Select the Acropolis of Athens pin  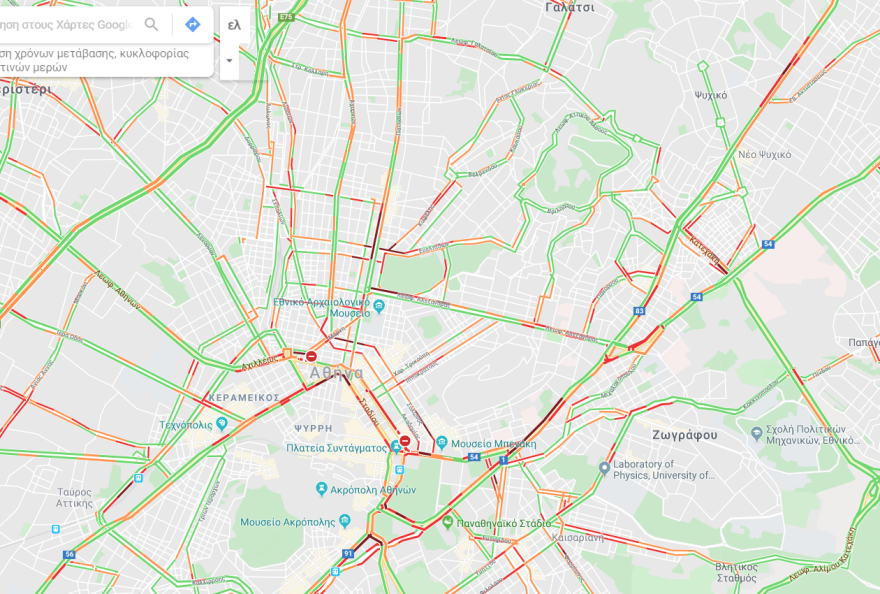pos(321,489)
